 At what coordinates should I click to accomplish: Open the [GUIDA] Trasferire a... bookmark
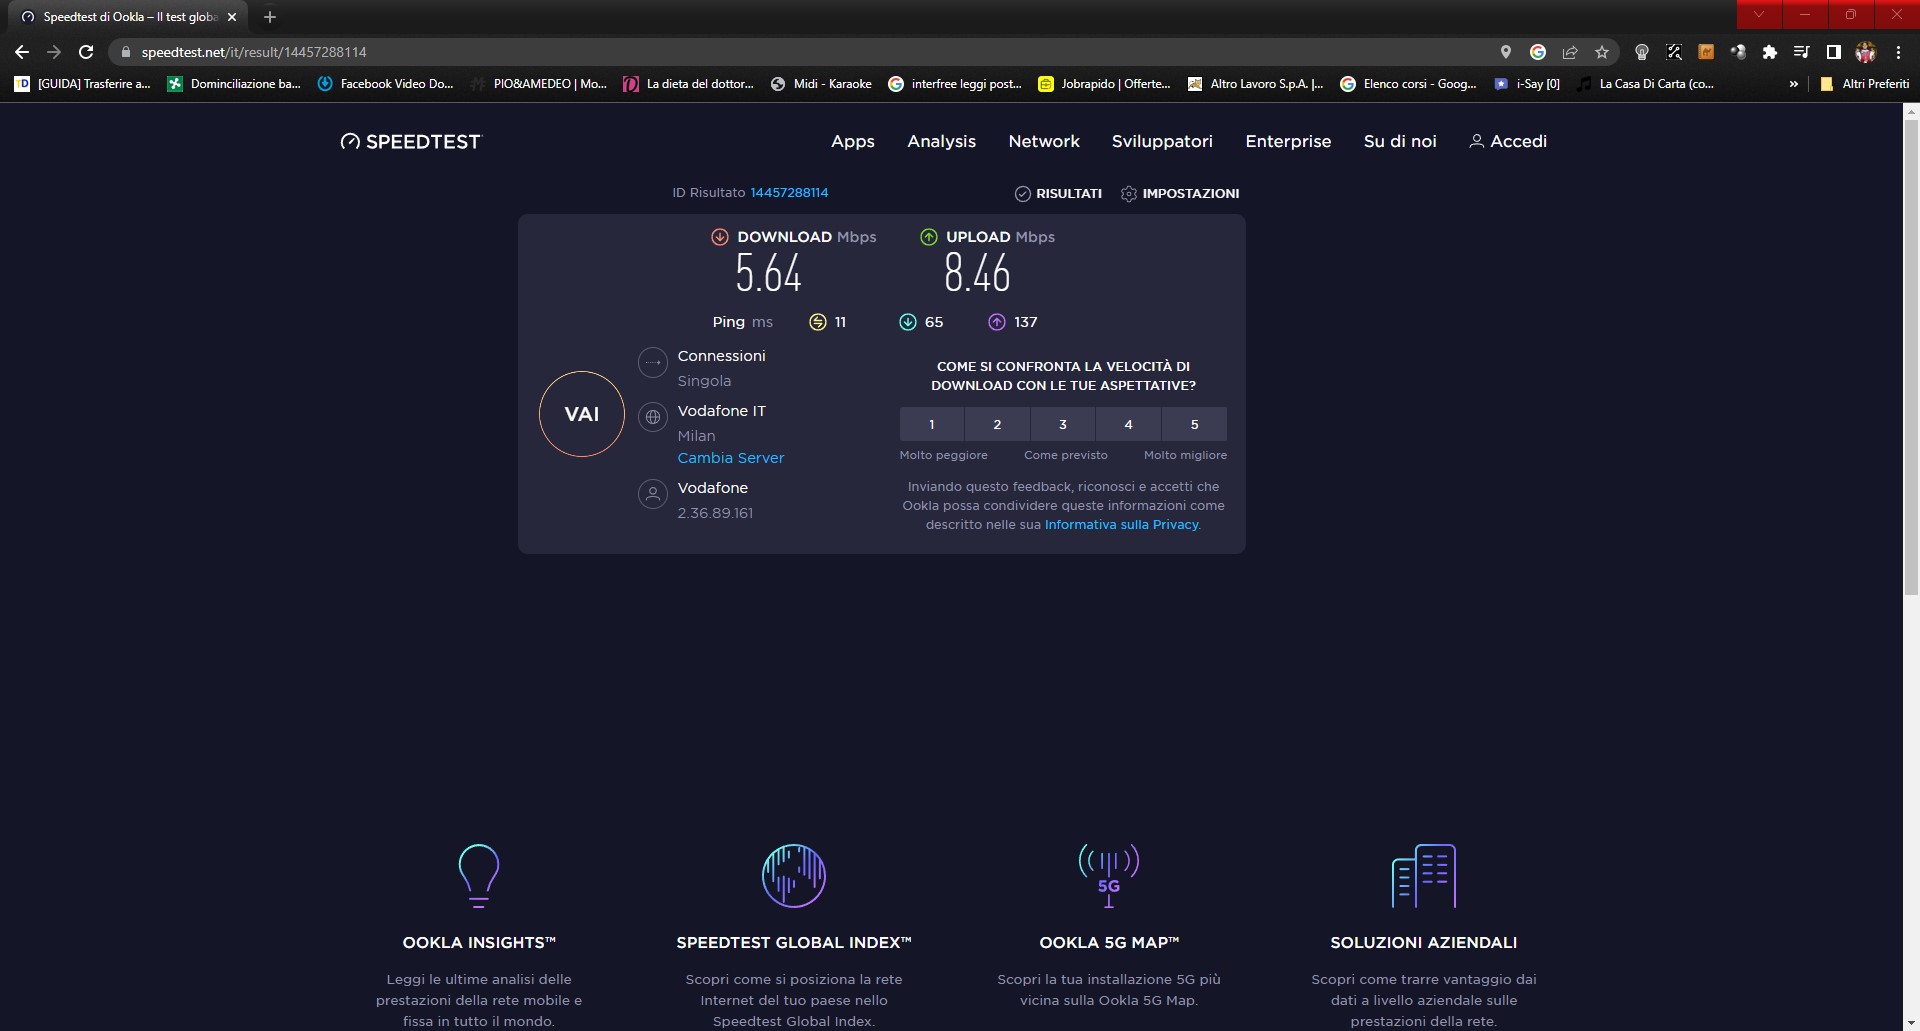(82, 84)
